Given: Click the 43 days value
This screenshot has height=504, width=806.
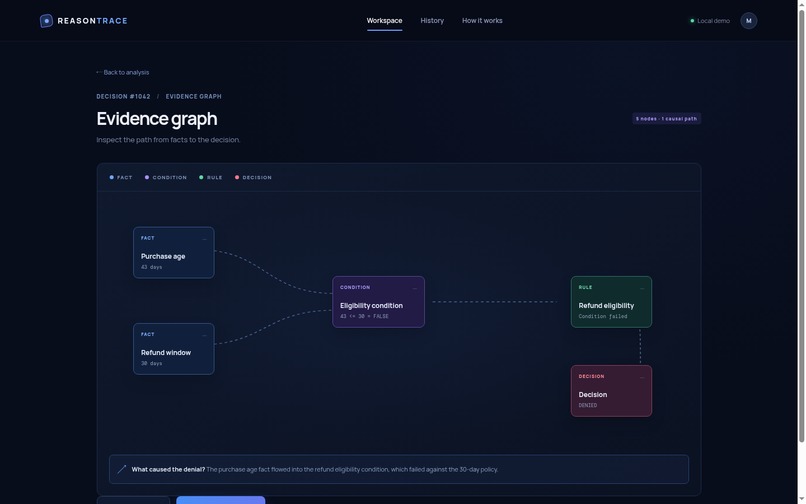Looking at the screenshot, I should click(151, 267).
